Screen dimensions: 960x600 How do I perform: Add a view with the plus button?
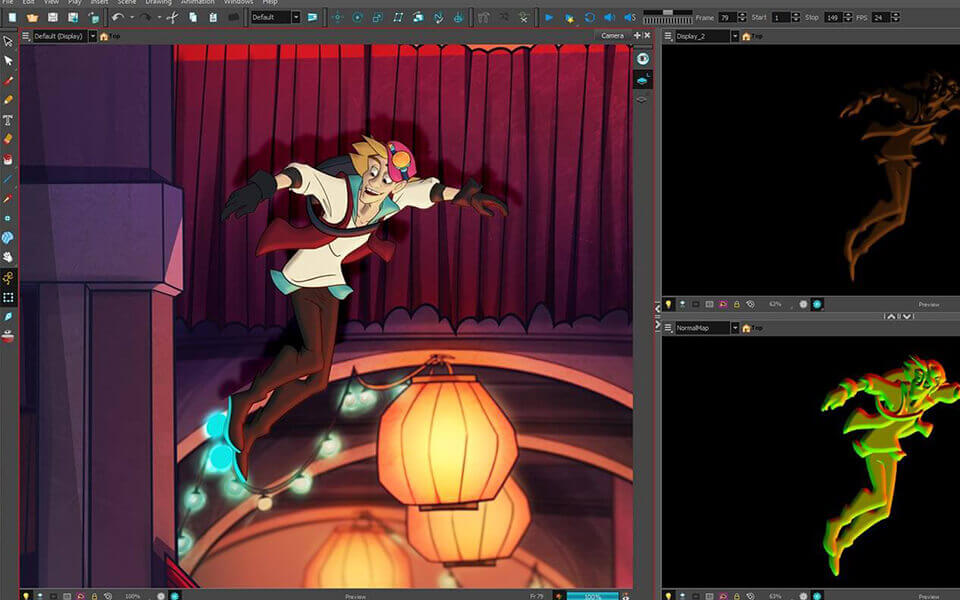click(637, 36)
